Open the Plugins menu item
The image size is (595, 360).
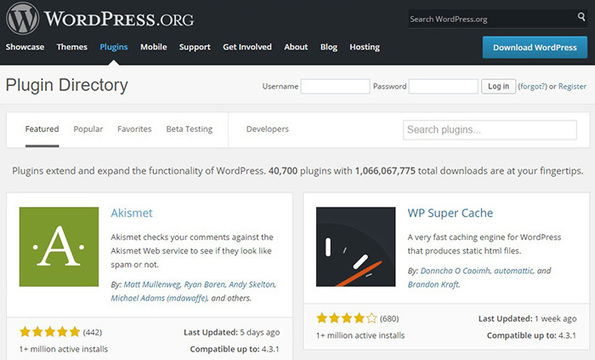(113, 47)
